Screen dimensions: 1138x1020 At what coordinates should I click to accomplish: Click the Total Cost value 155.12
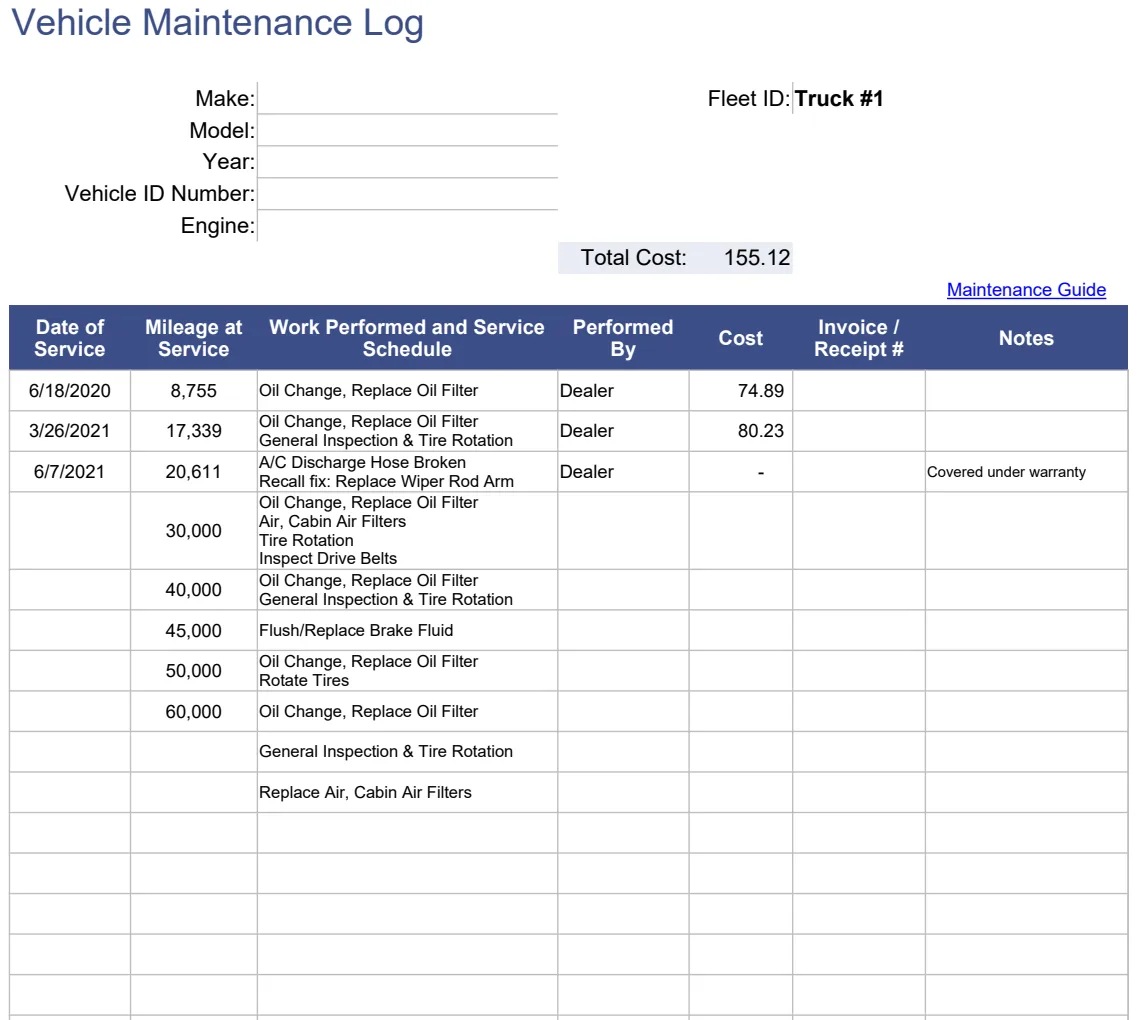756,258
